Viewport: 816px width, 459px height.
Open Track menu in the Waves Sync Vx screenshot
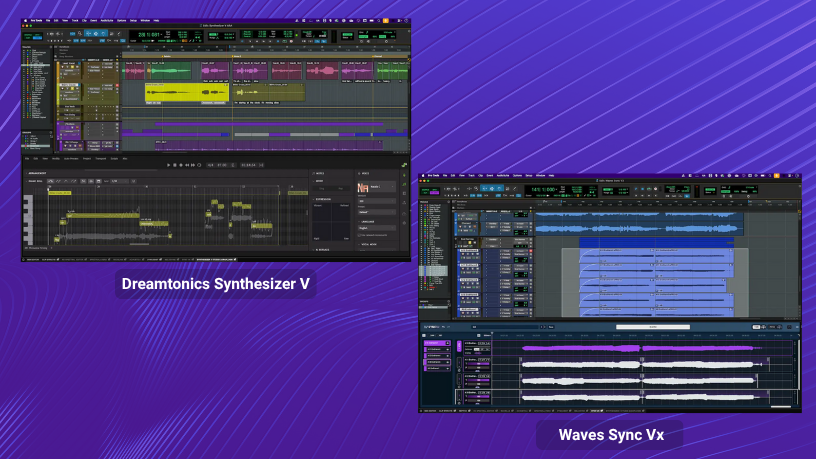471,175
